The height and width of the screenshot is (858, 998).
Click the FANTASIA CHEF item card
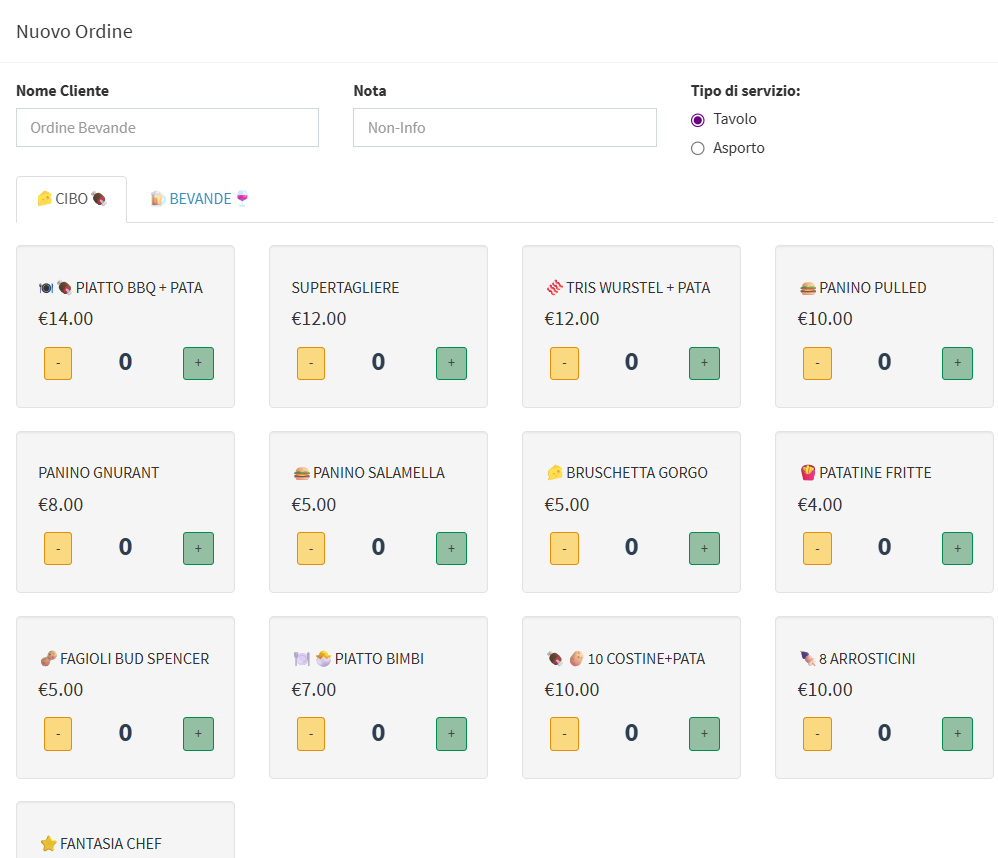point(125,832)
